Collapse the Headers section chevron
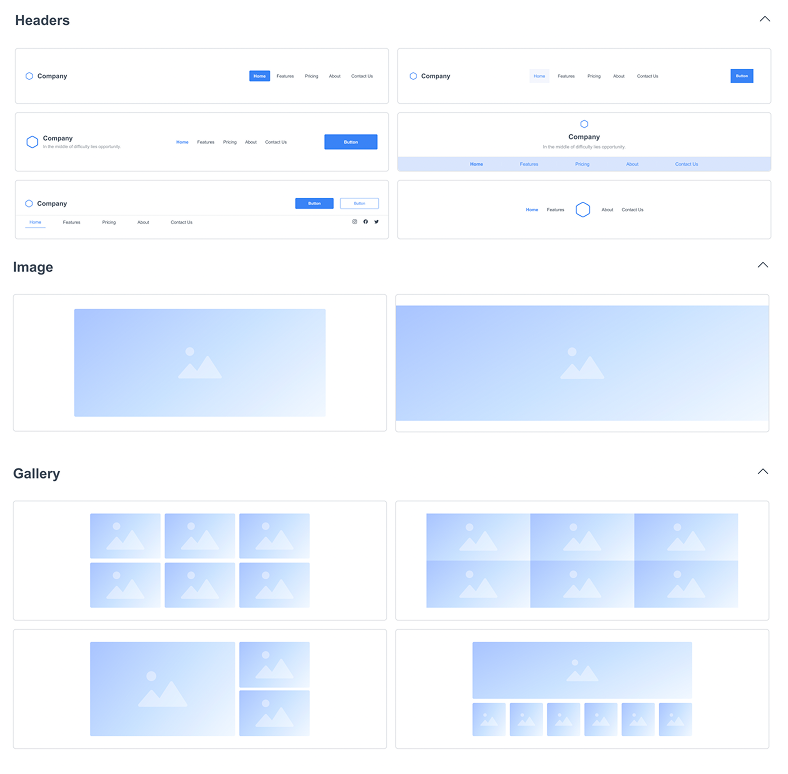The height and width of the screenshot is (774, 788). (x=765, y=19)
